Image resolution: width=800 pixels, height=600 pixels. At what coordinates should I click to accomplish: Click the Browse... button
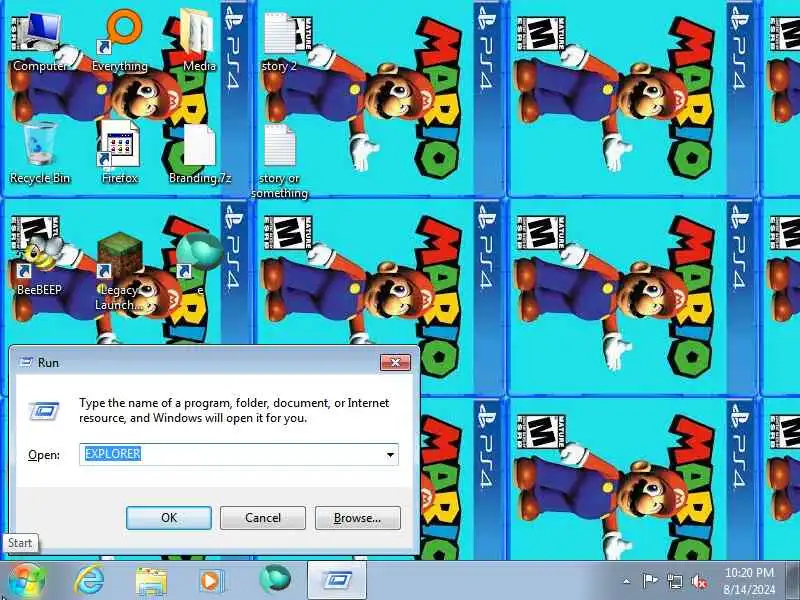(x=358, y=518)
